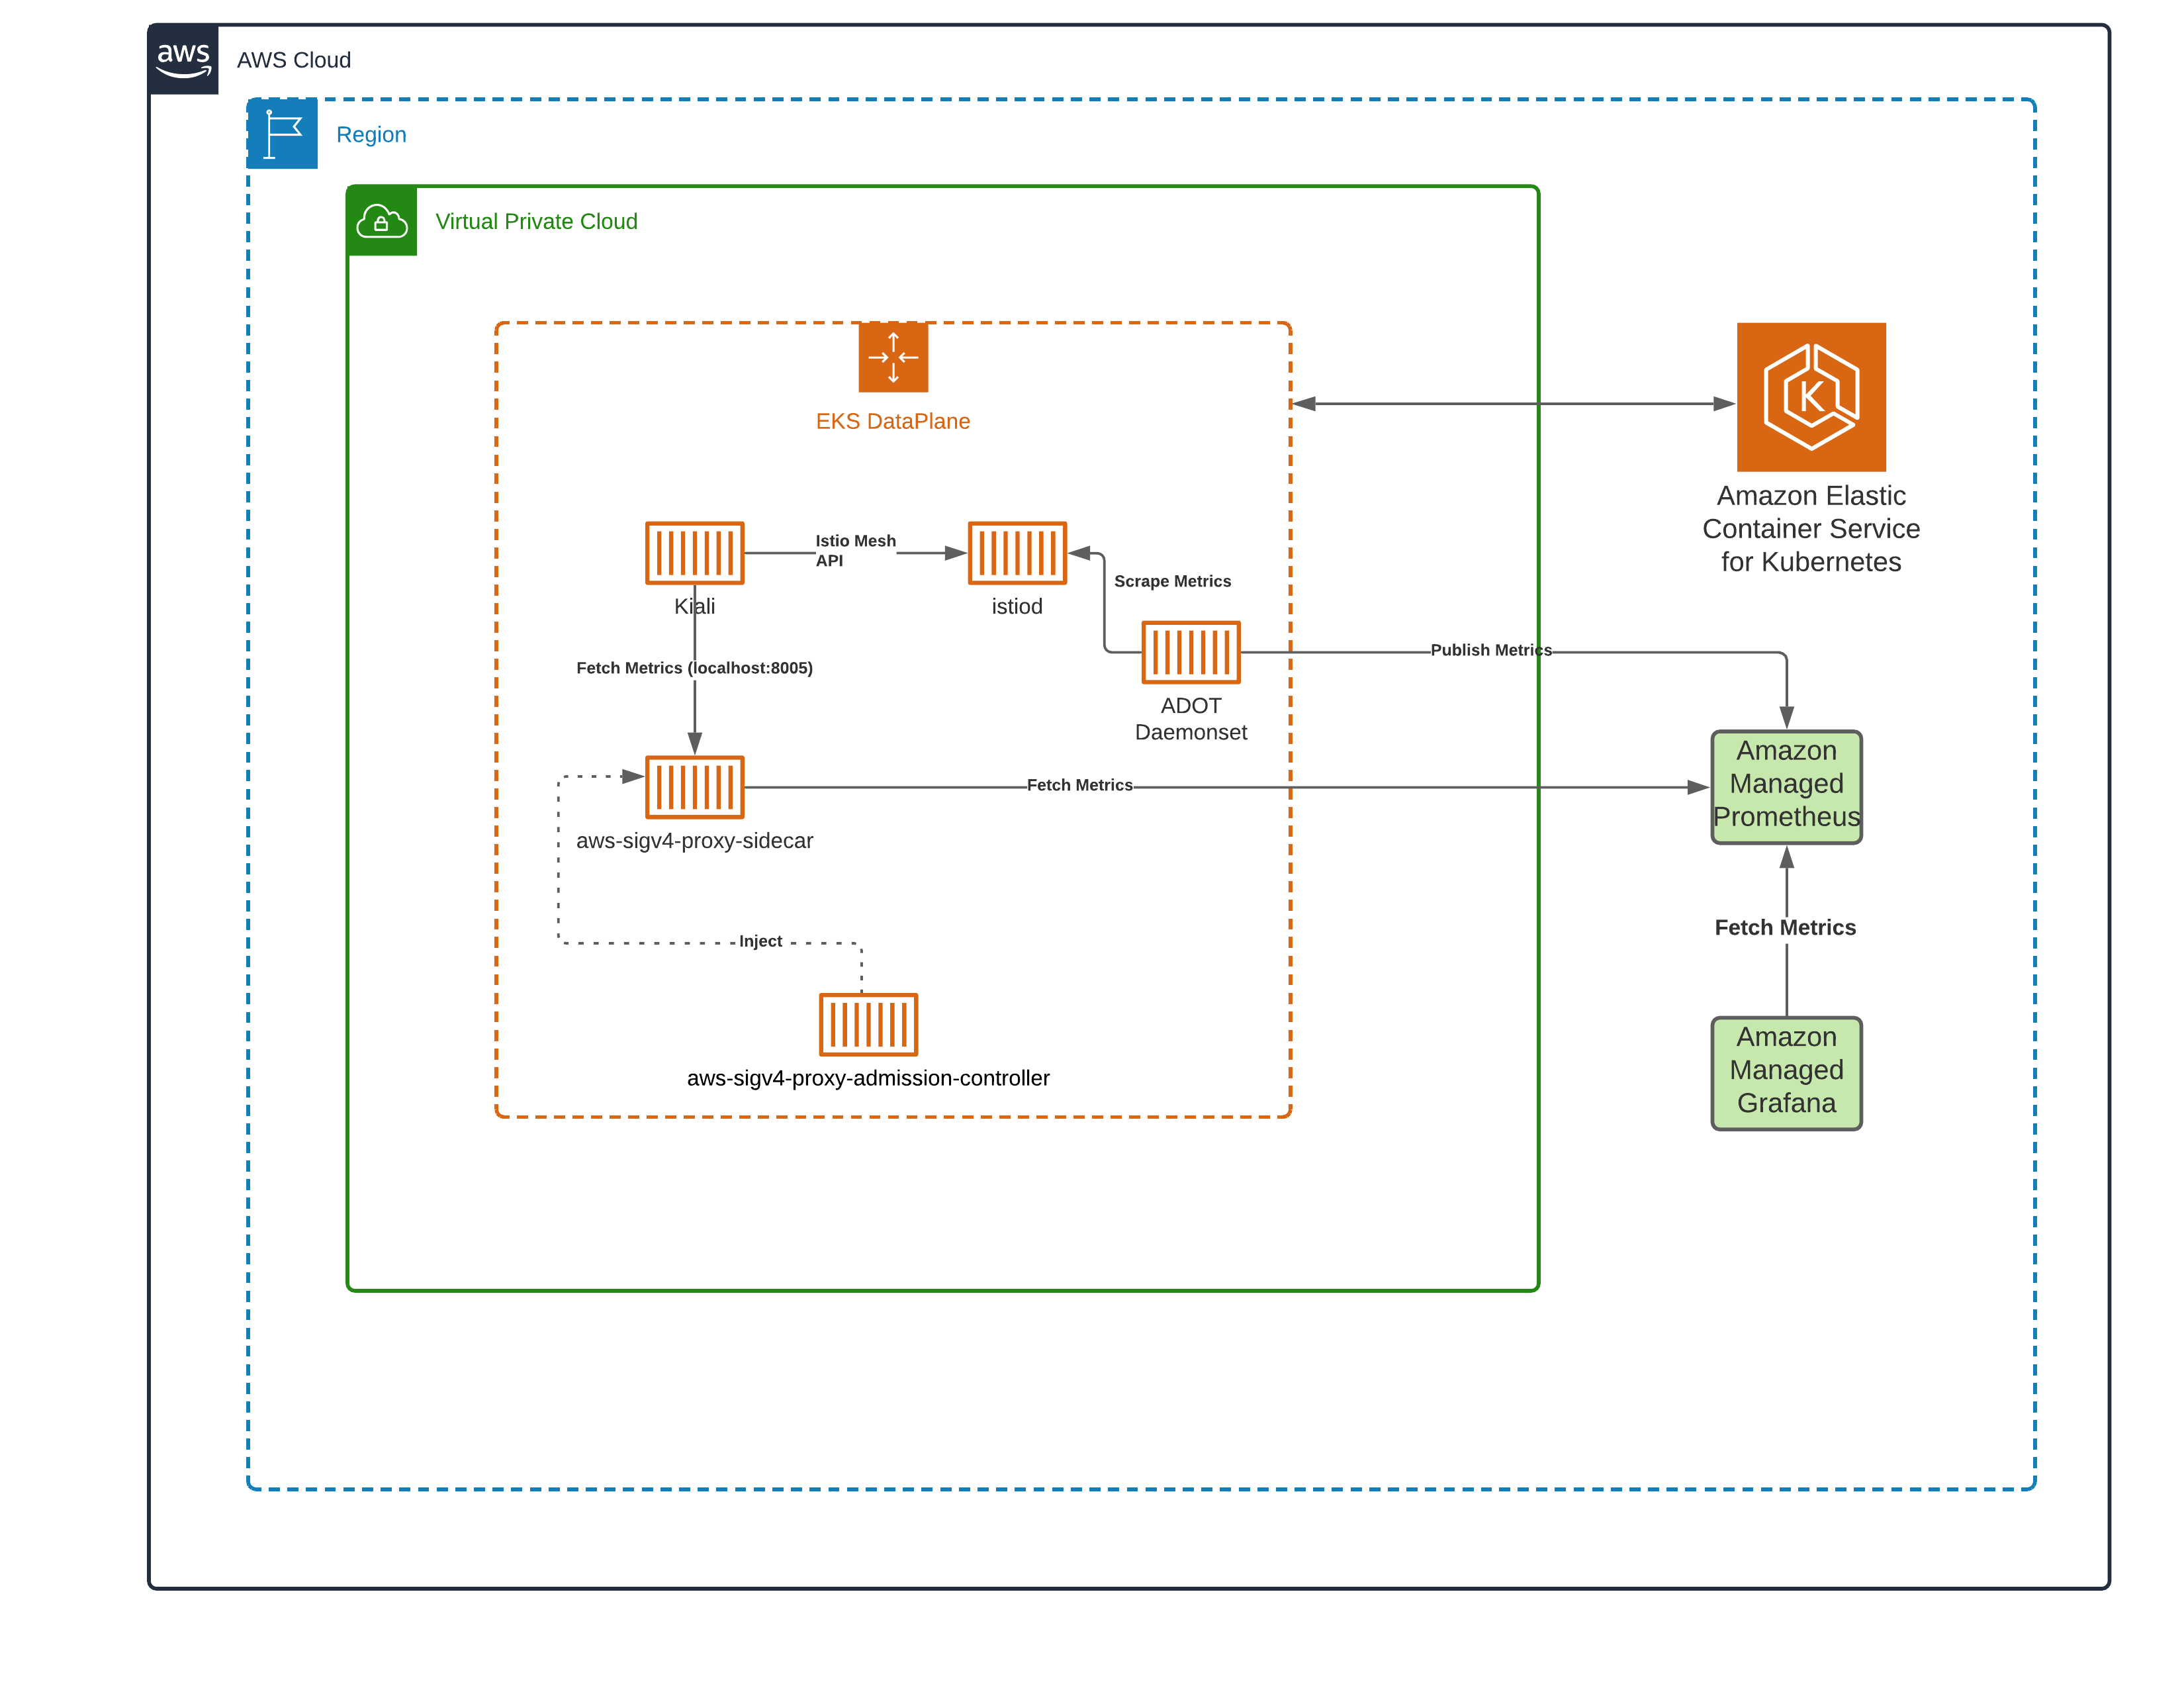Select the EKS DataPlane orange icon
The height and width of the screenshot is (1688, 2184).
click(893, 357)
